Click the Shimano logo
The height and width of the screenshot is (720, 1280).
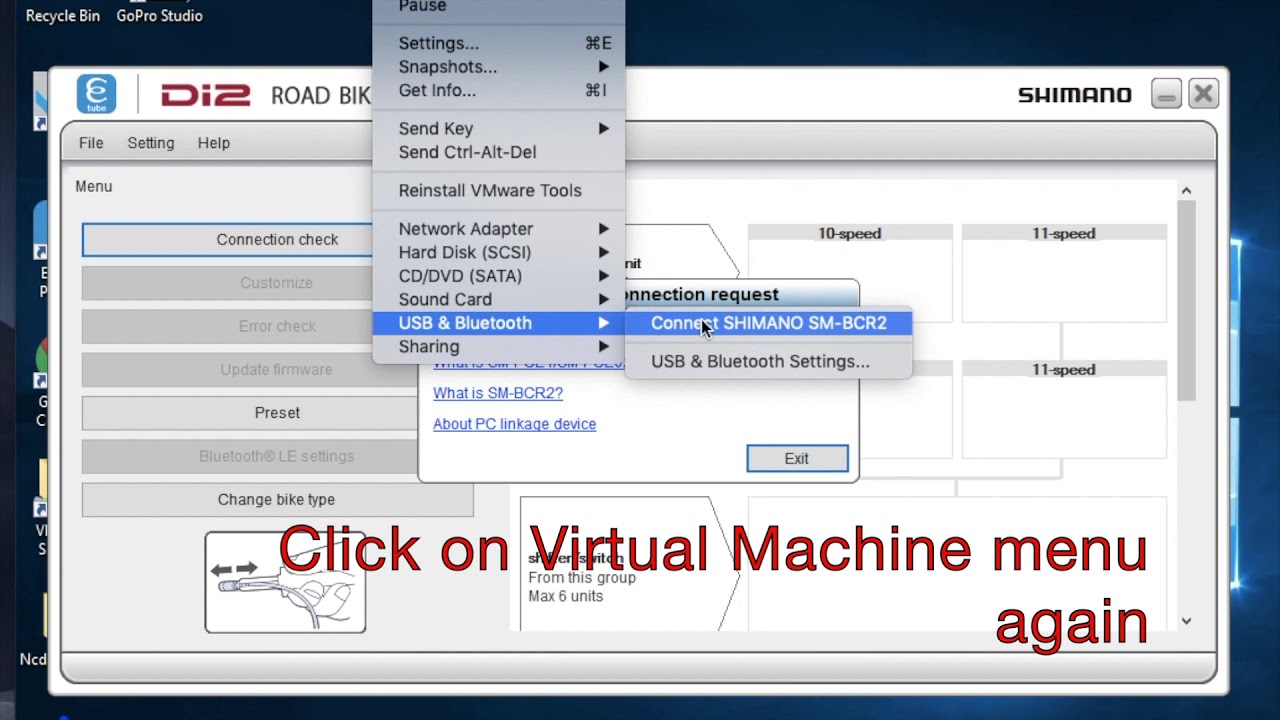pyautogui.click(x=1074, y=95)
